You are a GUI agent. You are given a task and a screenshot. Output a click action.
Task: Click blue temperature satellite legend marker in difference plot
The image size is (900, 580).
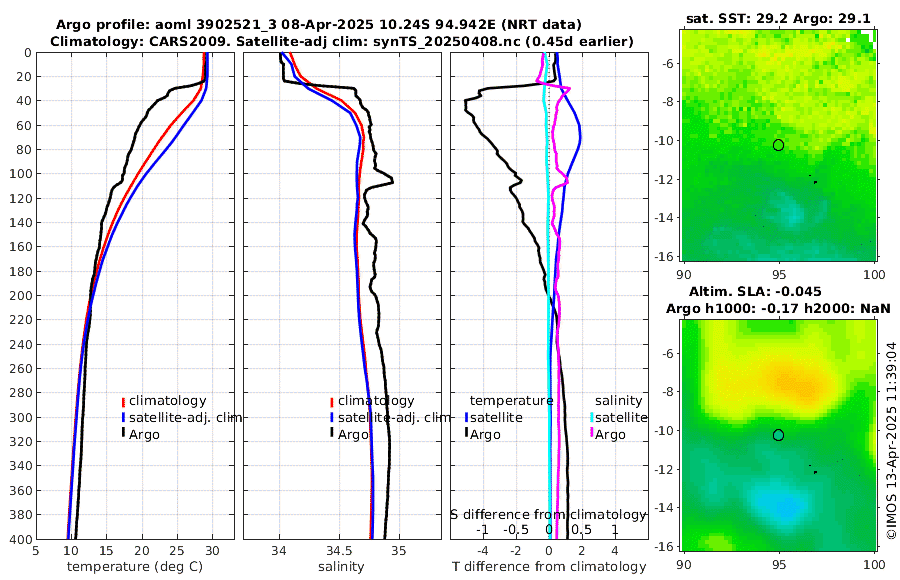(x=466, y=417)
